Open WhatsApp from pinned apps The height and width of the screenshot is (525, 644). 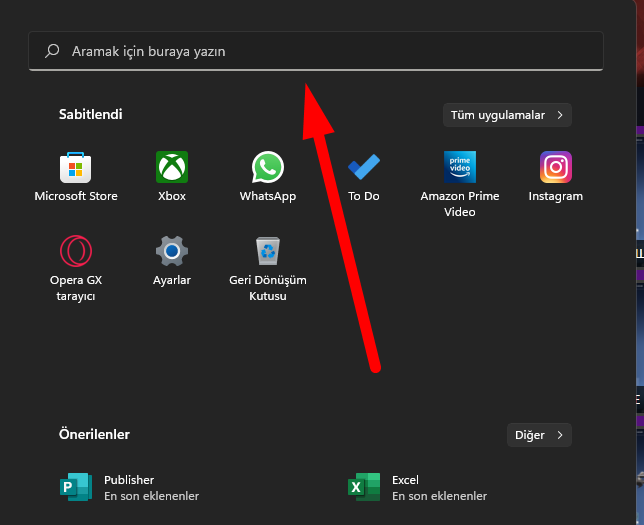tap(268, 177)
